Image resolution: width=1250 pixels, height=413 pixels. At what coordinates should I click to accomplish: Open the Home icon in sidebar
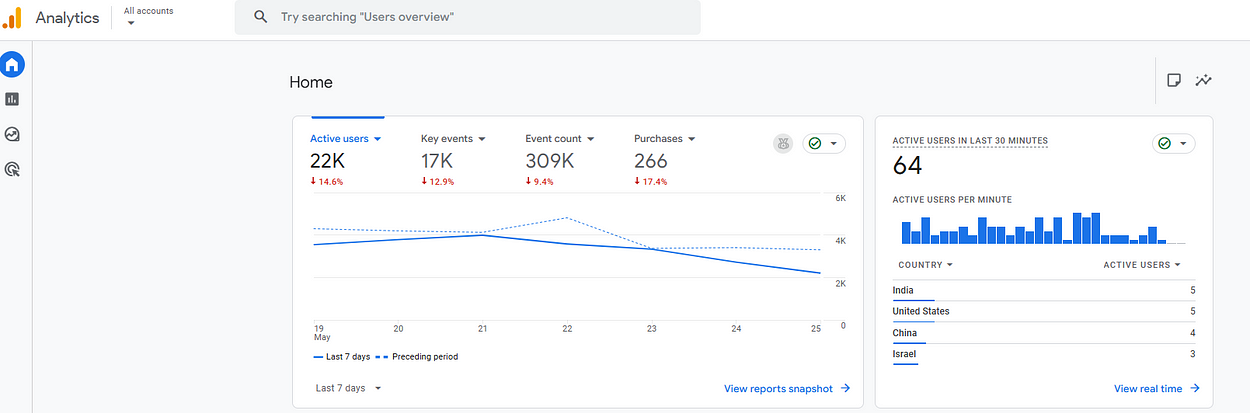coord(13,65)
